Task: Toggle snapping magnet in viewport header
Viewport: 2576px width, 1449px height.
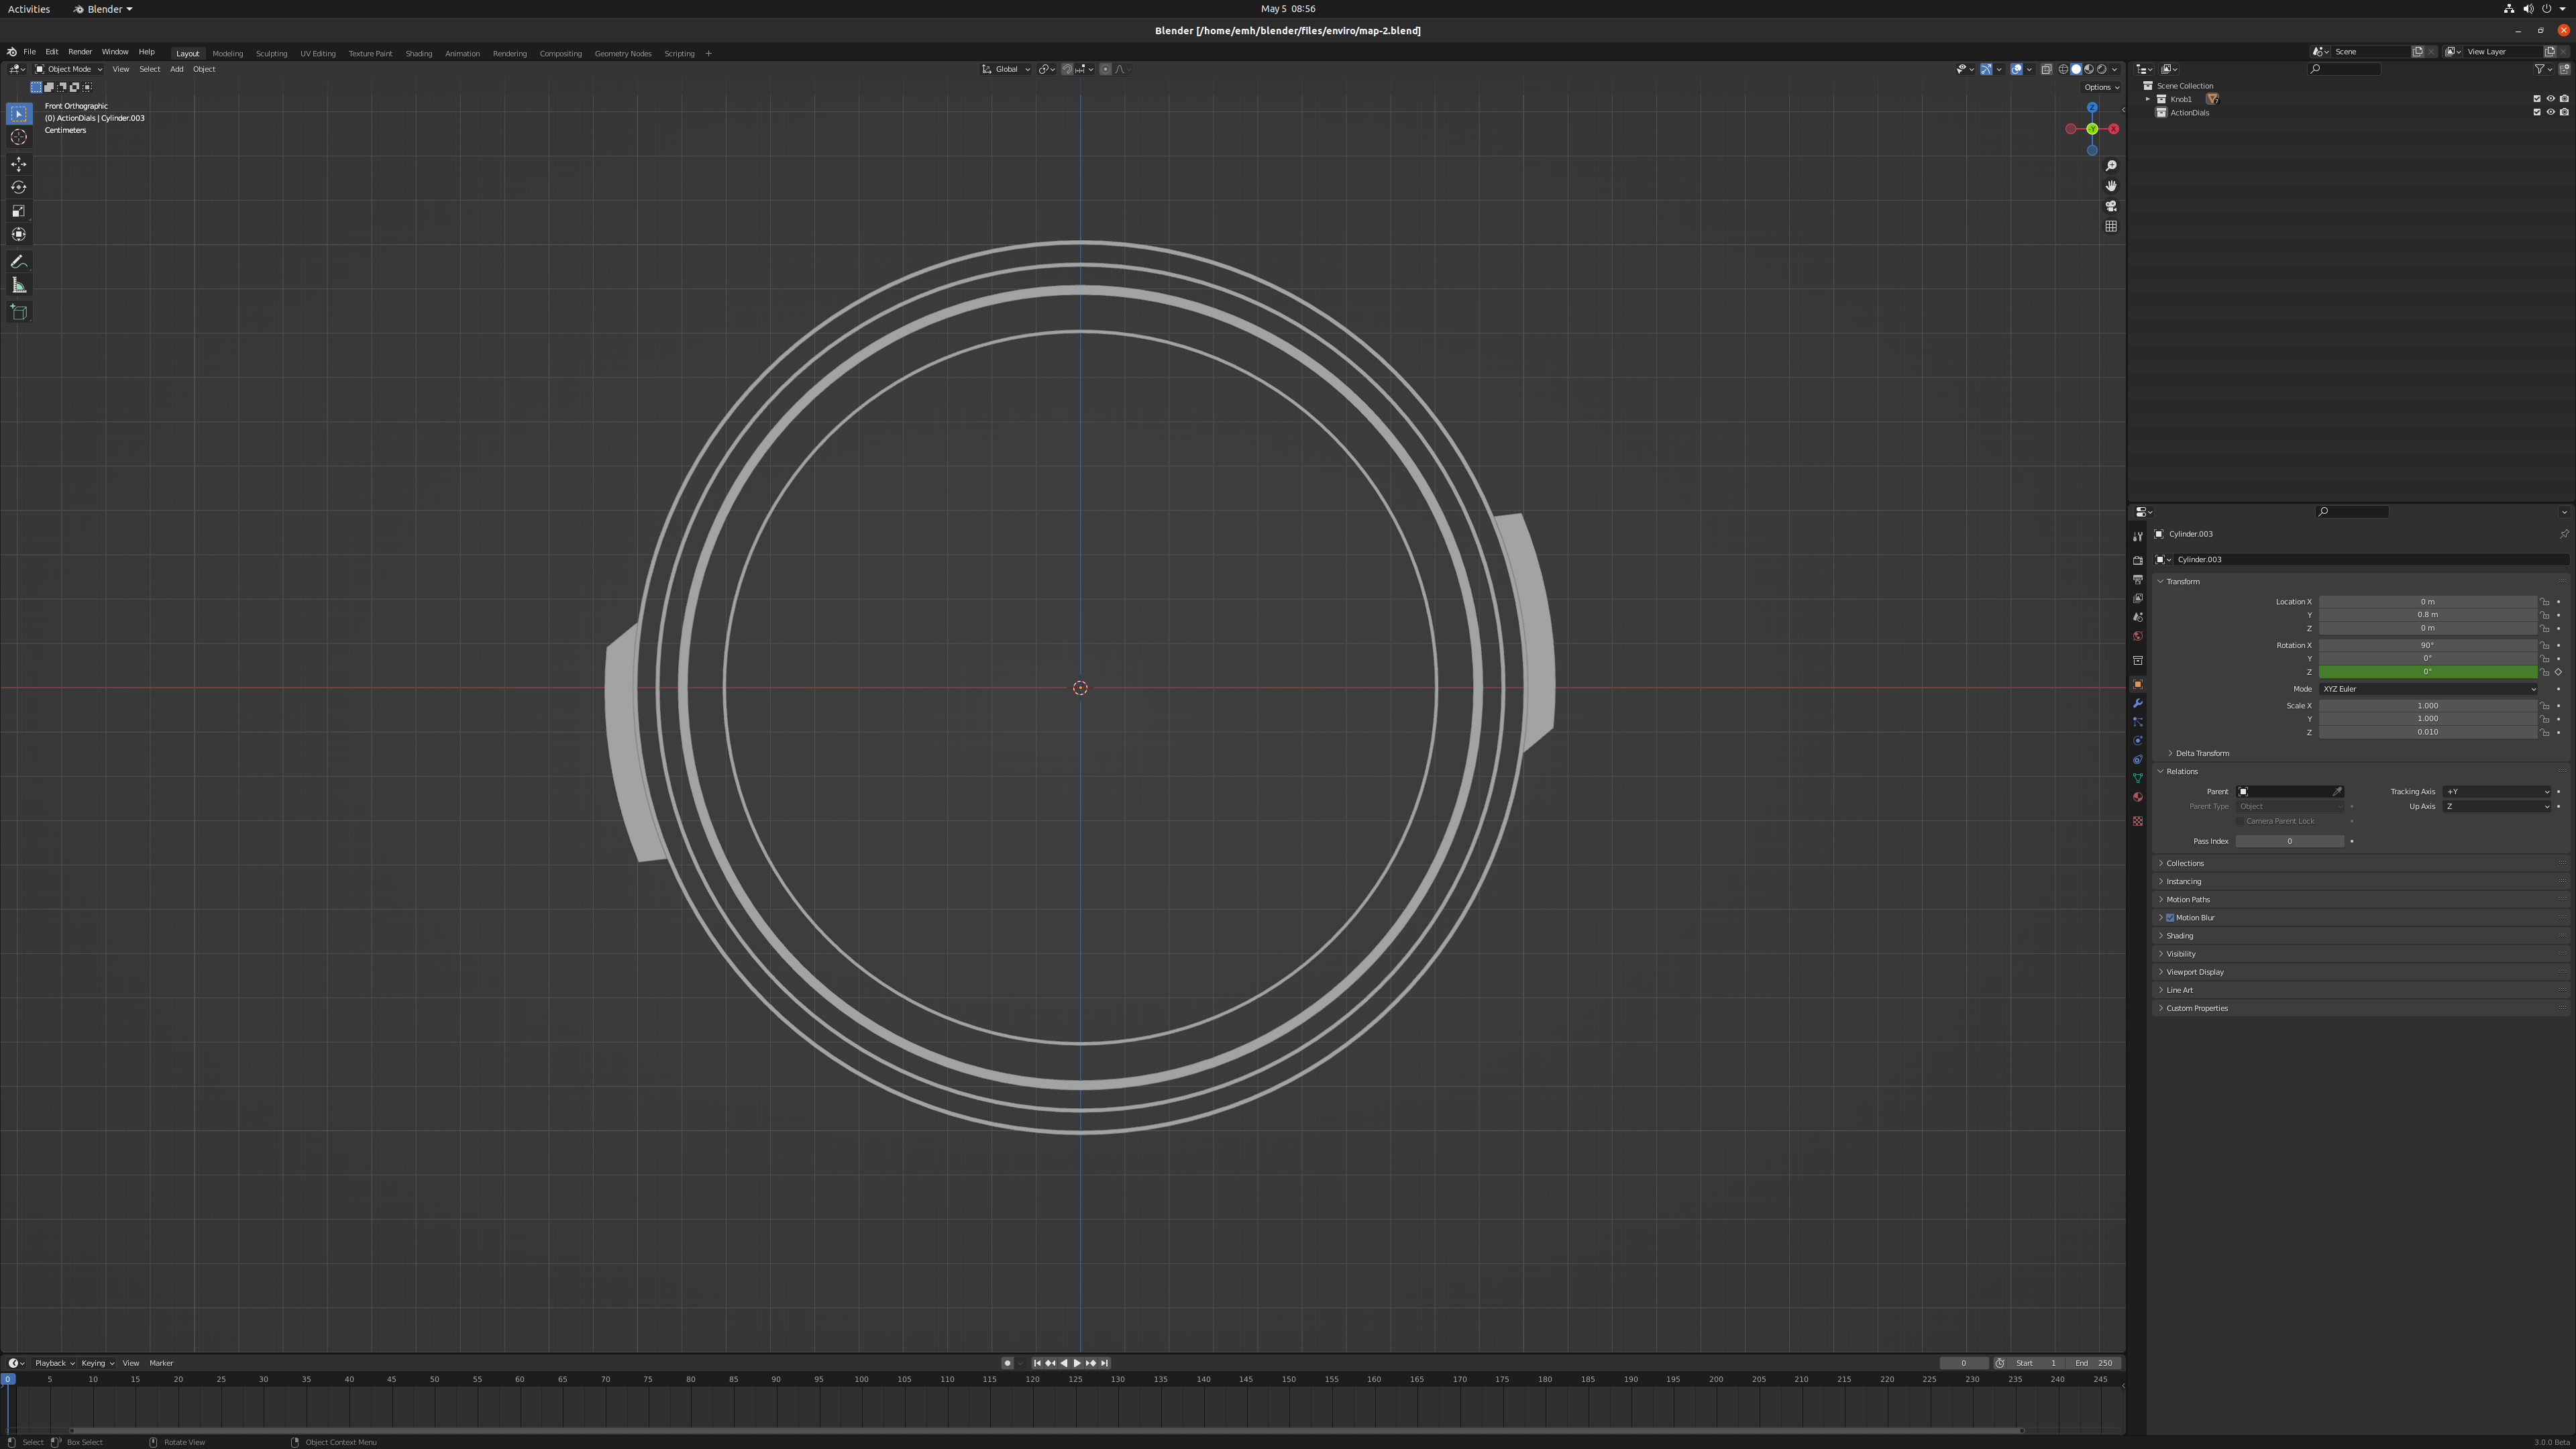Action: (1067, 69)
